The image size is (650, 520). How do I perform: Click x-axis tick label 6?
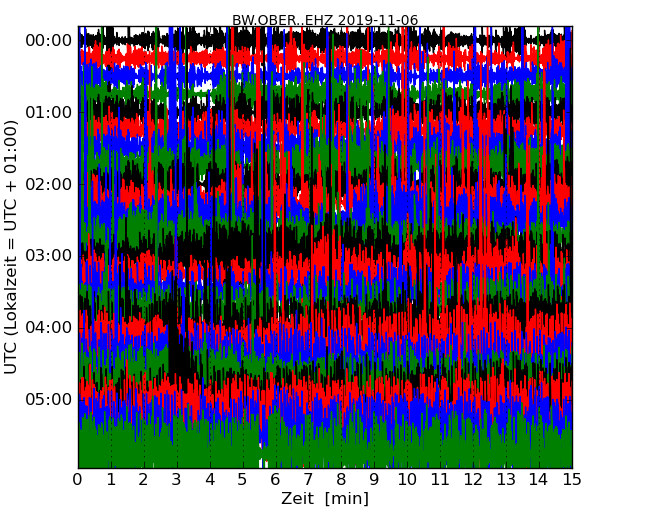pyautogui.click(x=275, y=480)
